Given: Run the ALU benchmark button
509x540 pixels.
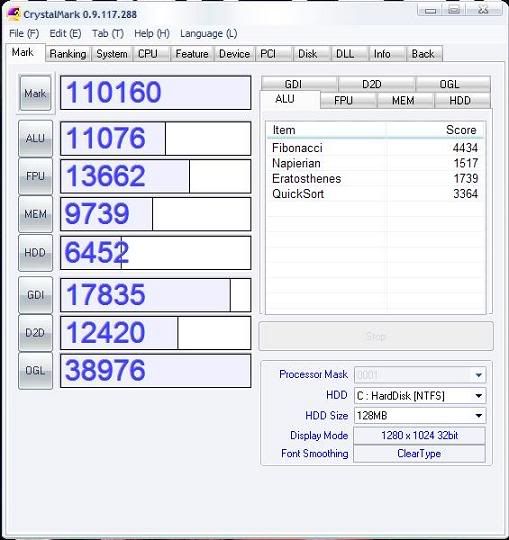Looking at the screenshot, I should [x=35, y=138].
